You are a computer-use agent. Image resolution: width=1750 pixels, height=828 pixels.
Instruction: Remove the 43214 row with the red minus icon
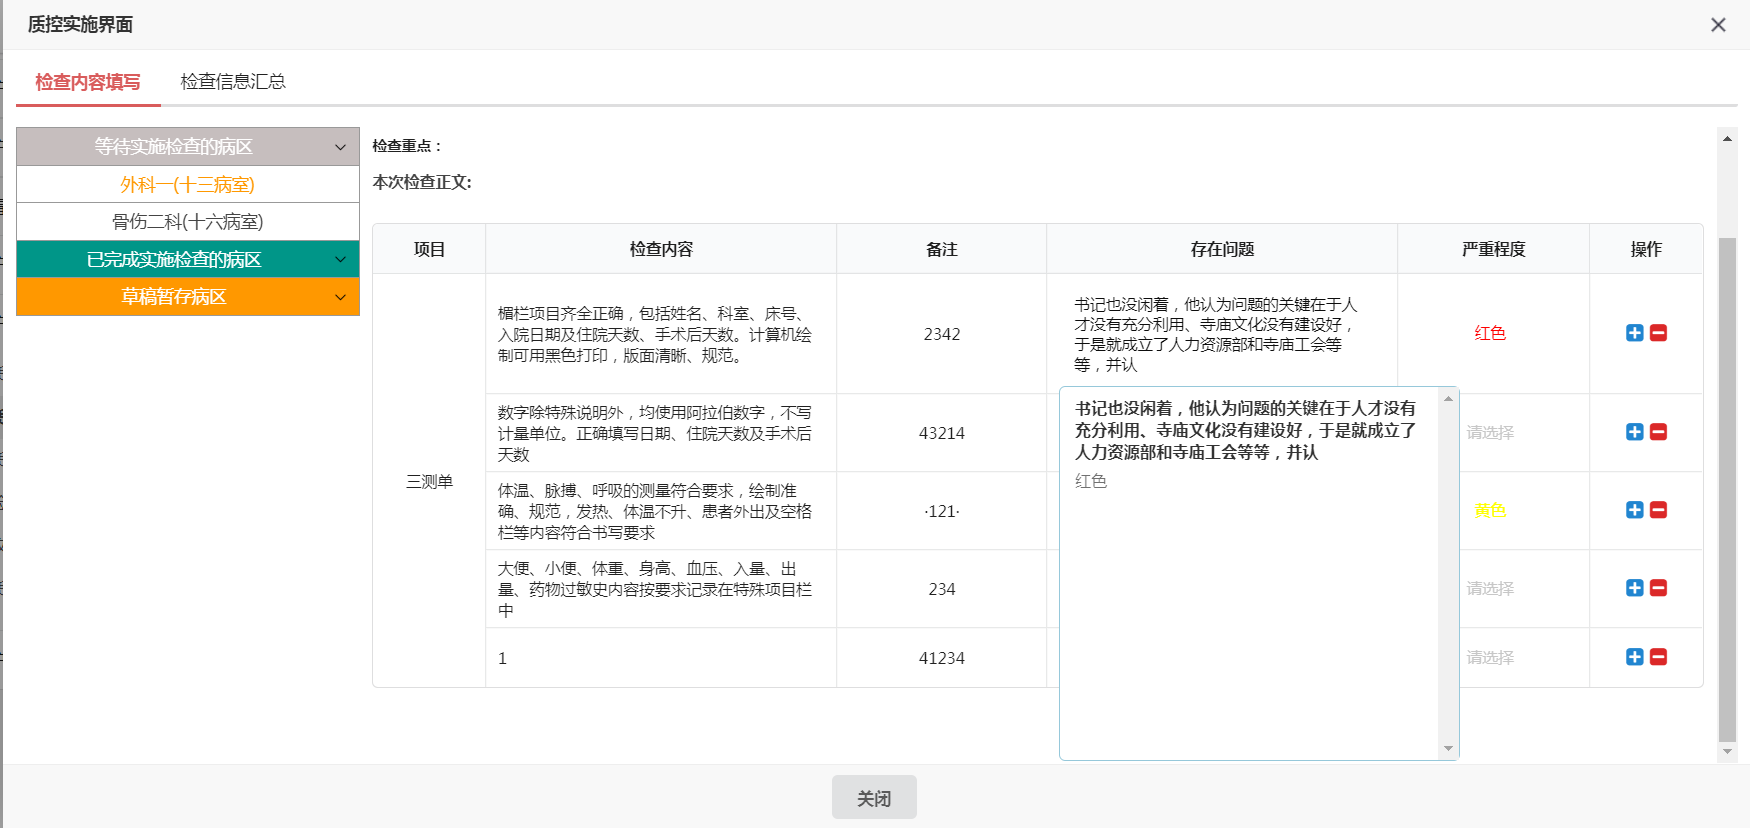[x=1658, y=432]
